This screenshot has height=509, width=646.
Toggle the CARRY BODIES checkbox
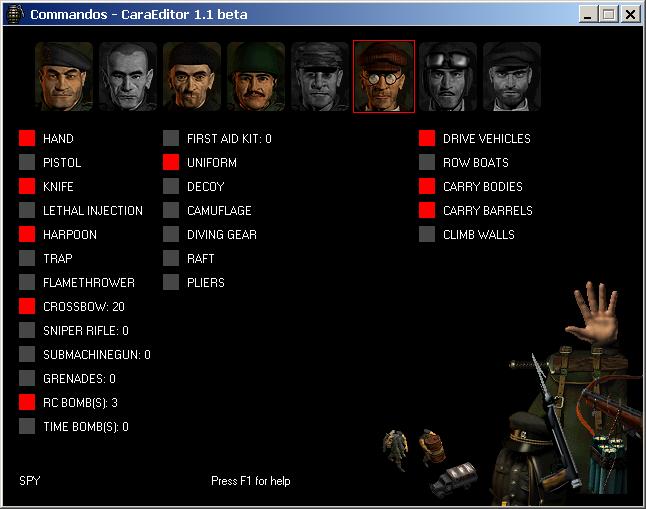point(427,186)
